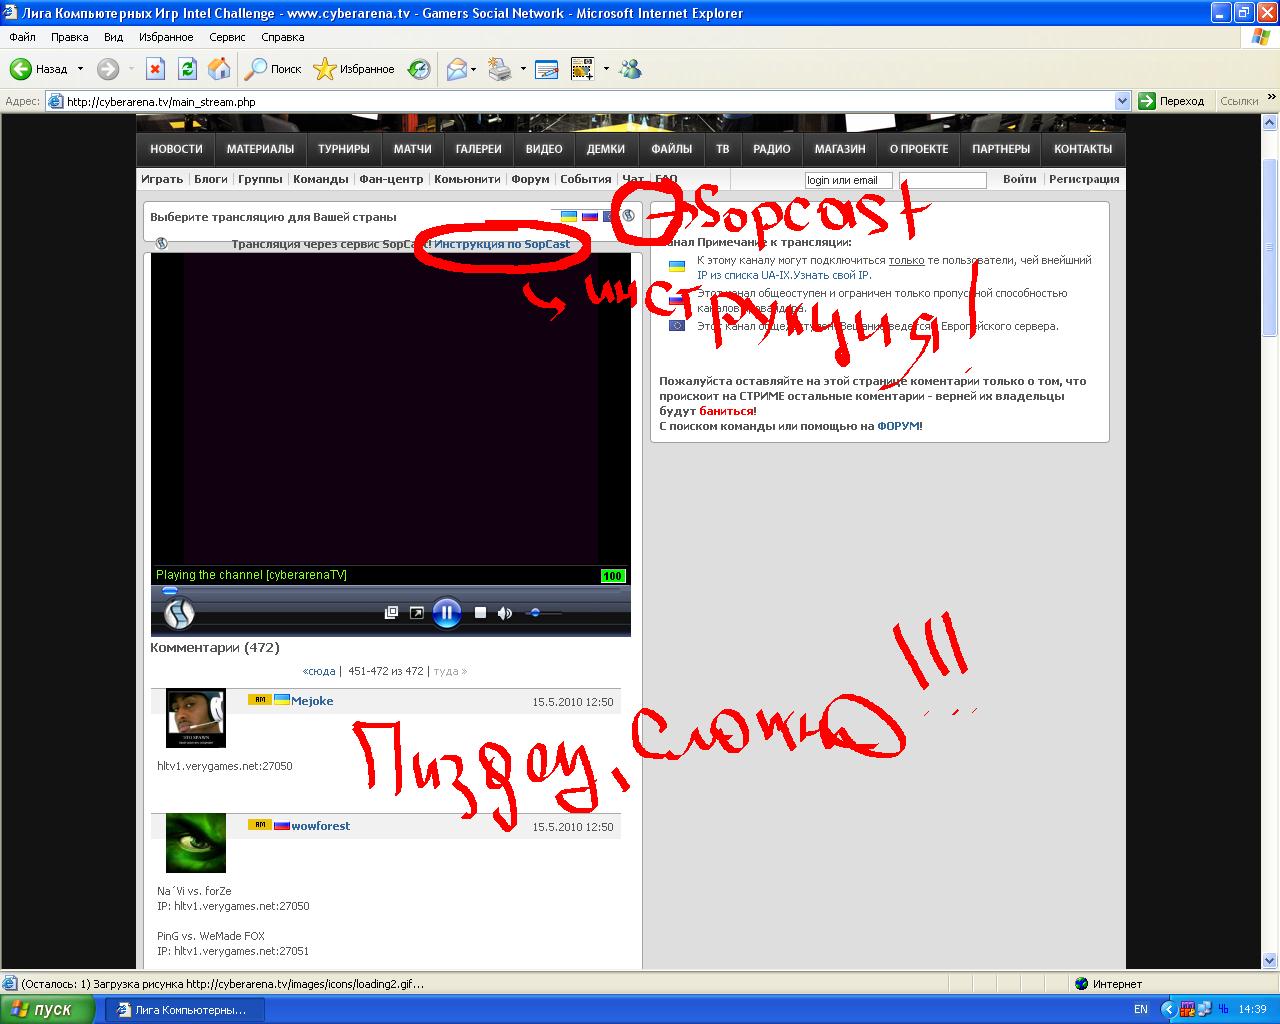This screenshot has width=1280, height=1024.
Task: Click the Переход go button
Action: point(1173,101)
